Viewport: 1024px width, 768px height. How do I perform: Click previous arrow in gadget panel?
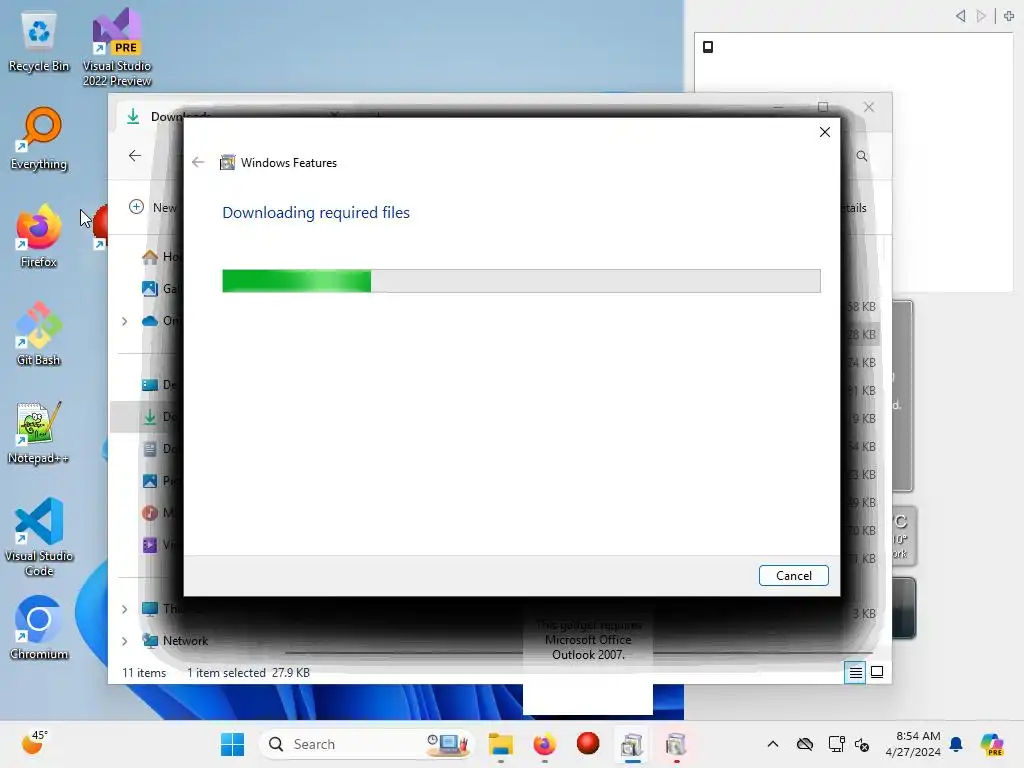pyautogui.click(x=961, y=16)
